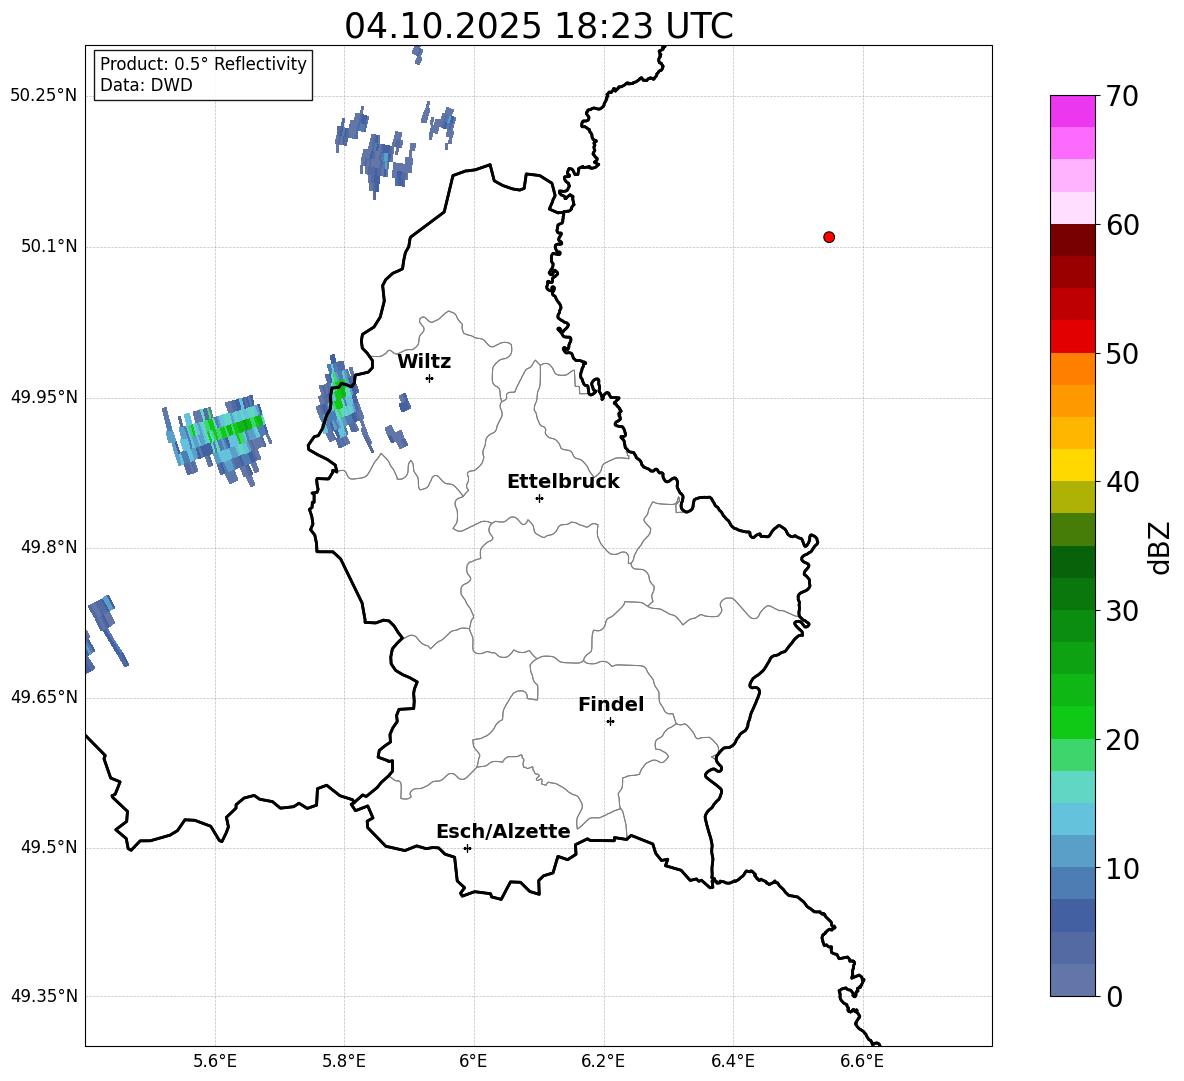Click the 49.65°N latitude label
The image size is (1184, 1081).
pyautogui.click(x=44, y=696)
